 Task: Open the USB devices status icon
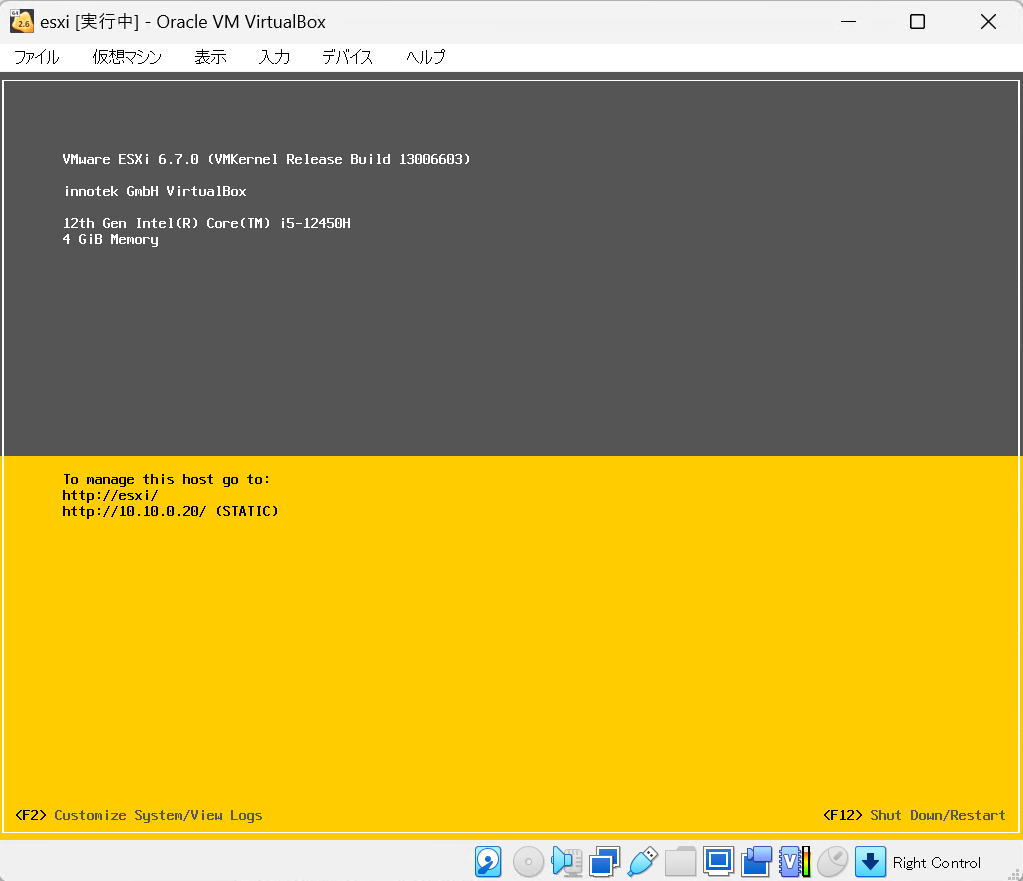coord(643,862)
